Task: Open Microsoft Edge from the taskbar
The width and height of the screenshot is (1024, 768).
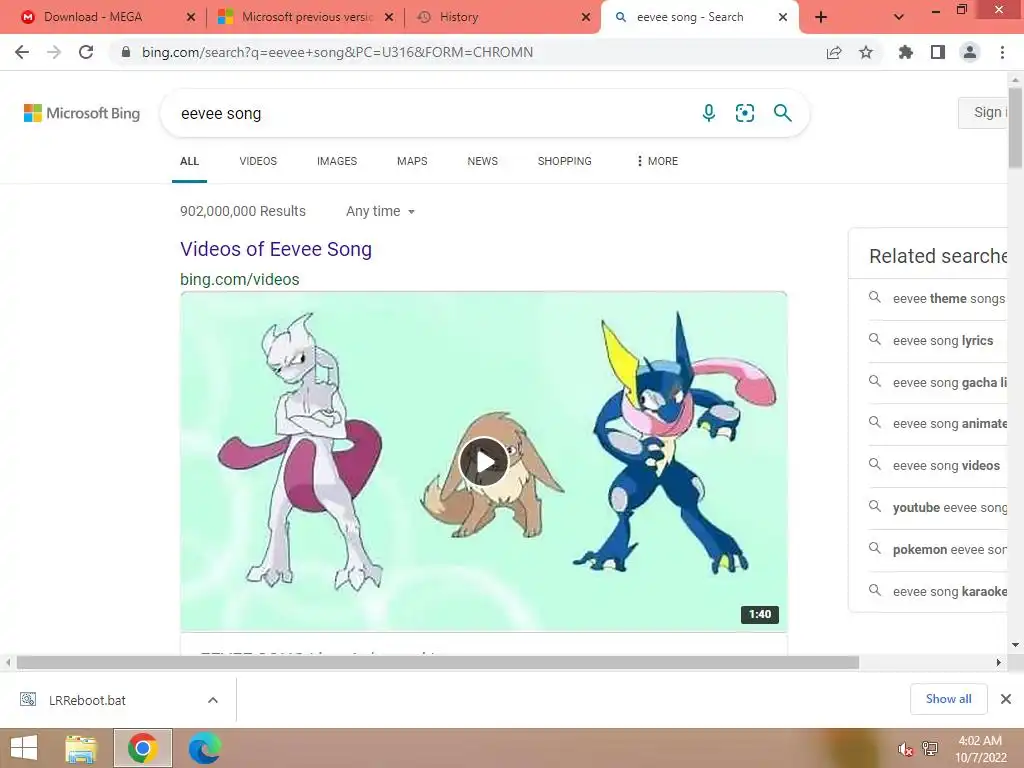Action: pyautogui.click(x=205, y=748)
